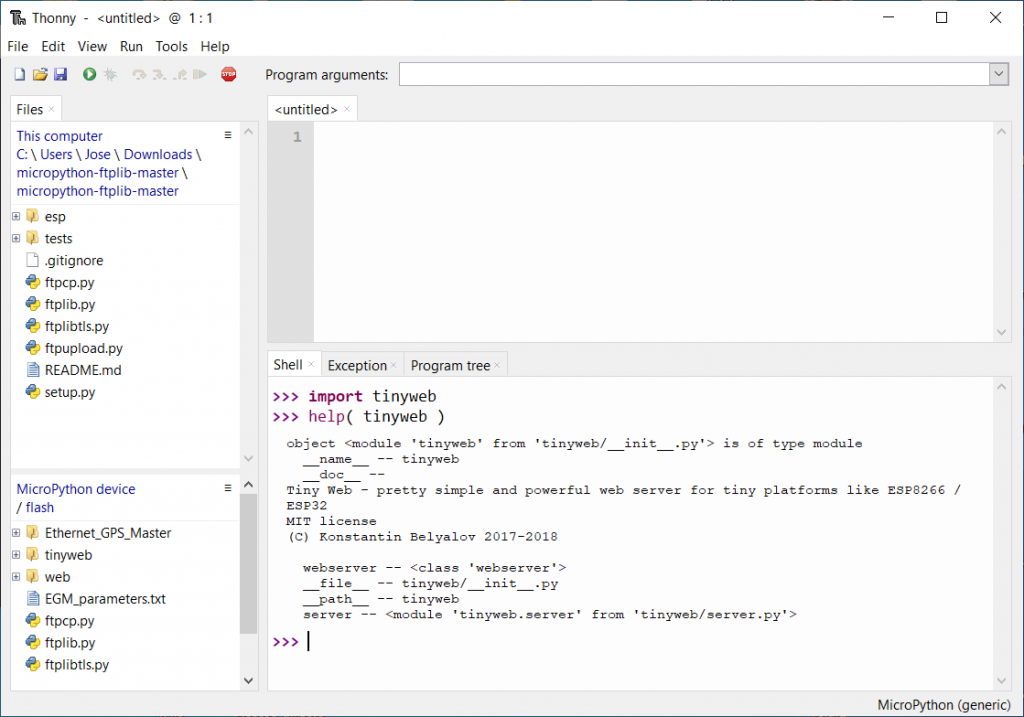Open the Tools menu
This screenshot has width=1024, height=717.
tap(171, 46)
